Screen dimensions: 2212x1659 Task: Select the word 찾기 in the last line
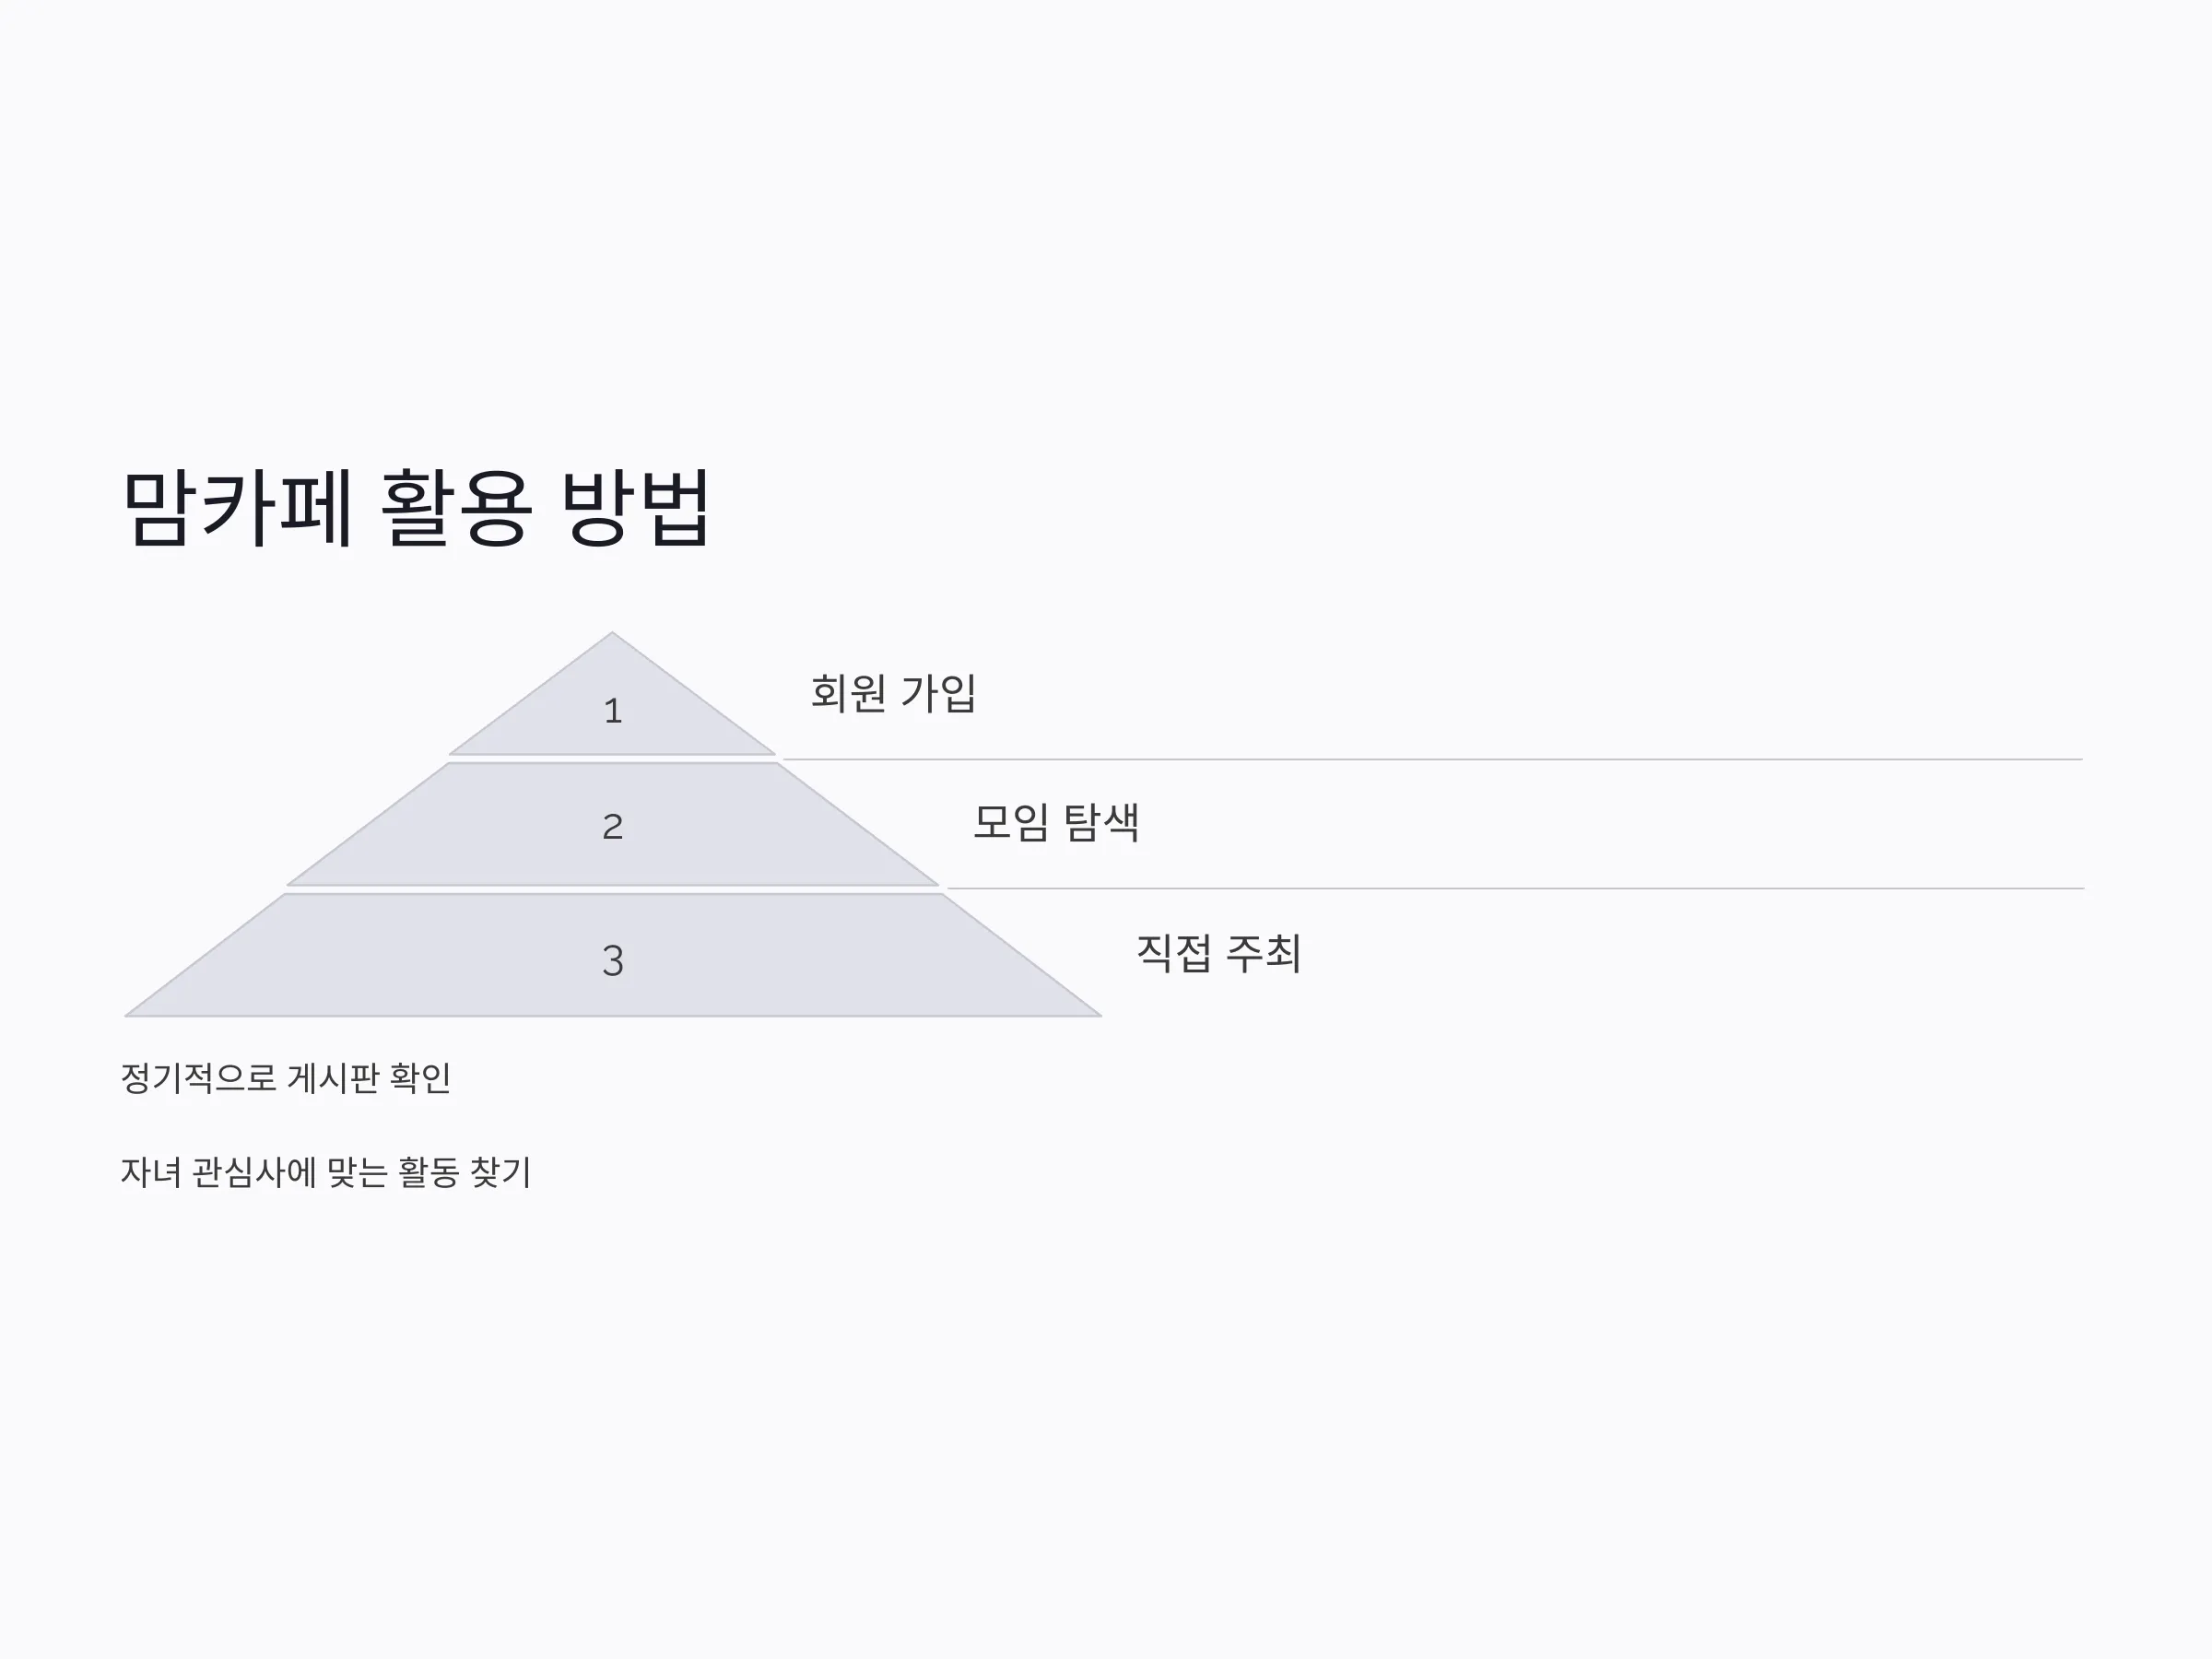(500, 1172)
